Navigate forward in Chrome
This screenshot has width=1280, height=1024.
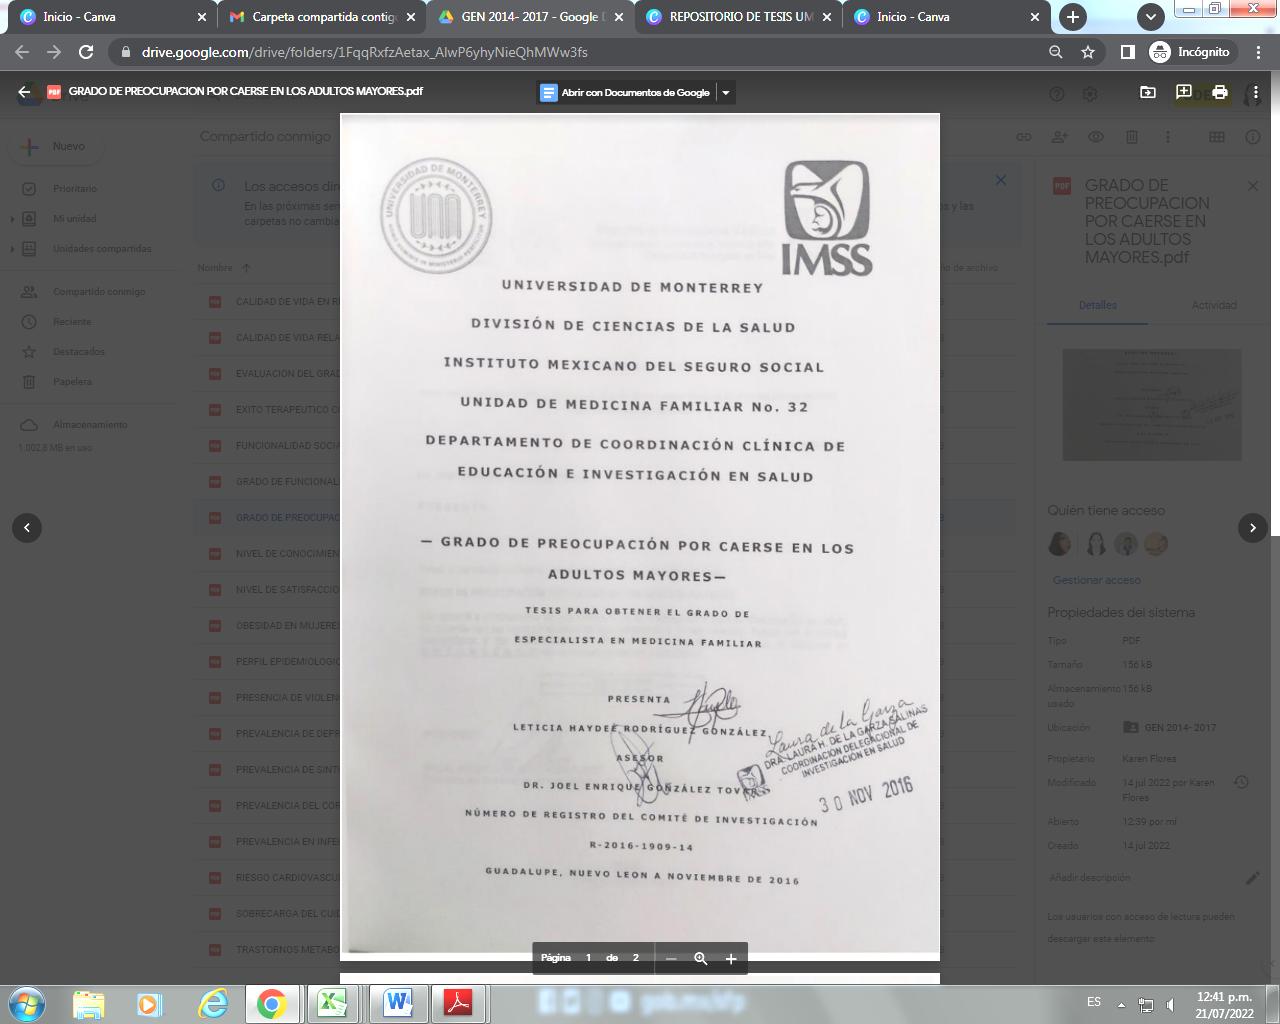coord(54,52)
